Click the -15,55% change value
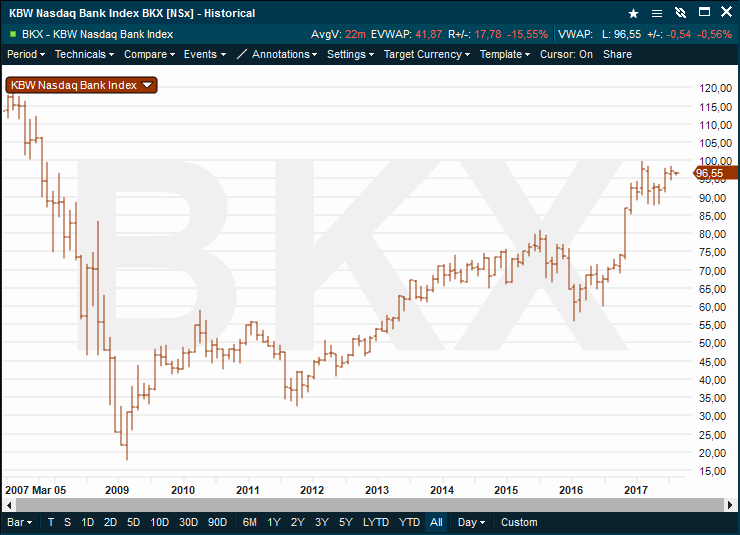Viewport: 740px width, 535px height. click(528, 34)
